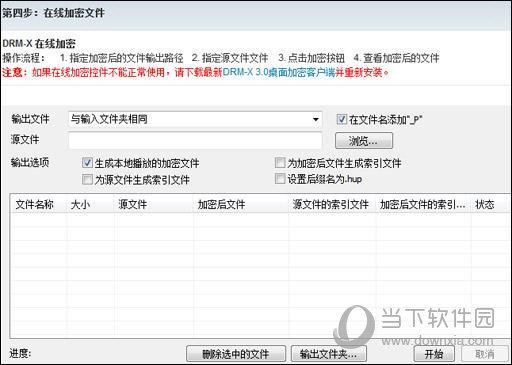Click the 删除选中的文件 button
Viewport: 512px width, 365px height.
(x=236, y=354)
